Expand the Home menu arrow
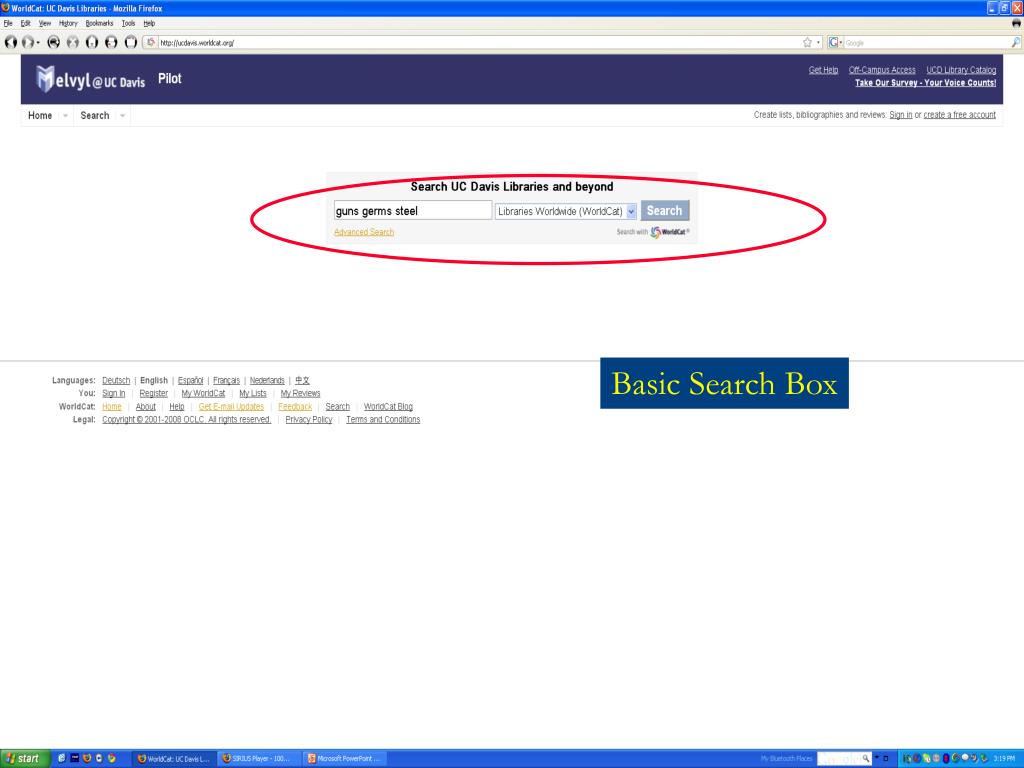Screen dimensions: 1024x768 pyautogui.click(x=65, y=116)
